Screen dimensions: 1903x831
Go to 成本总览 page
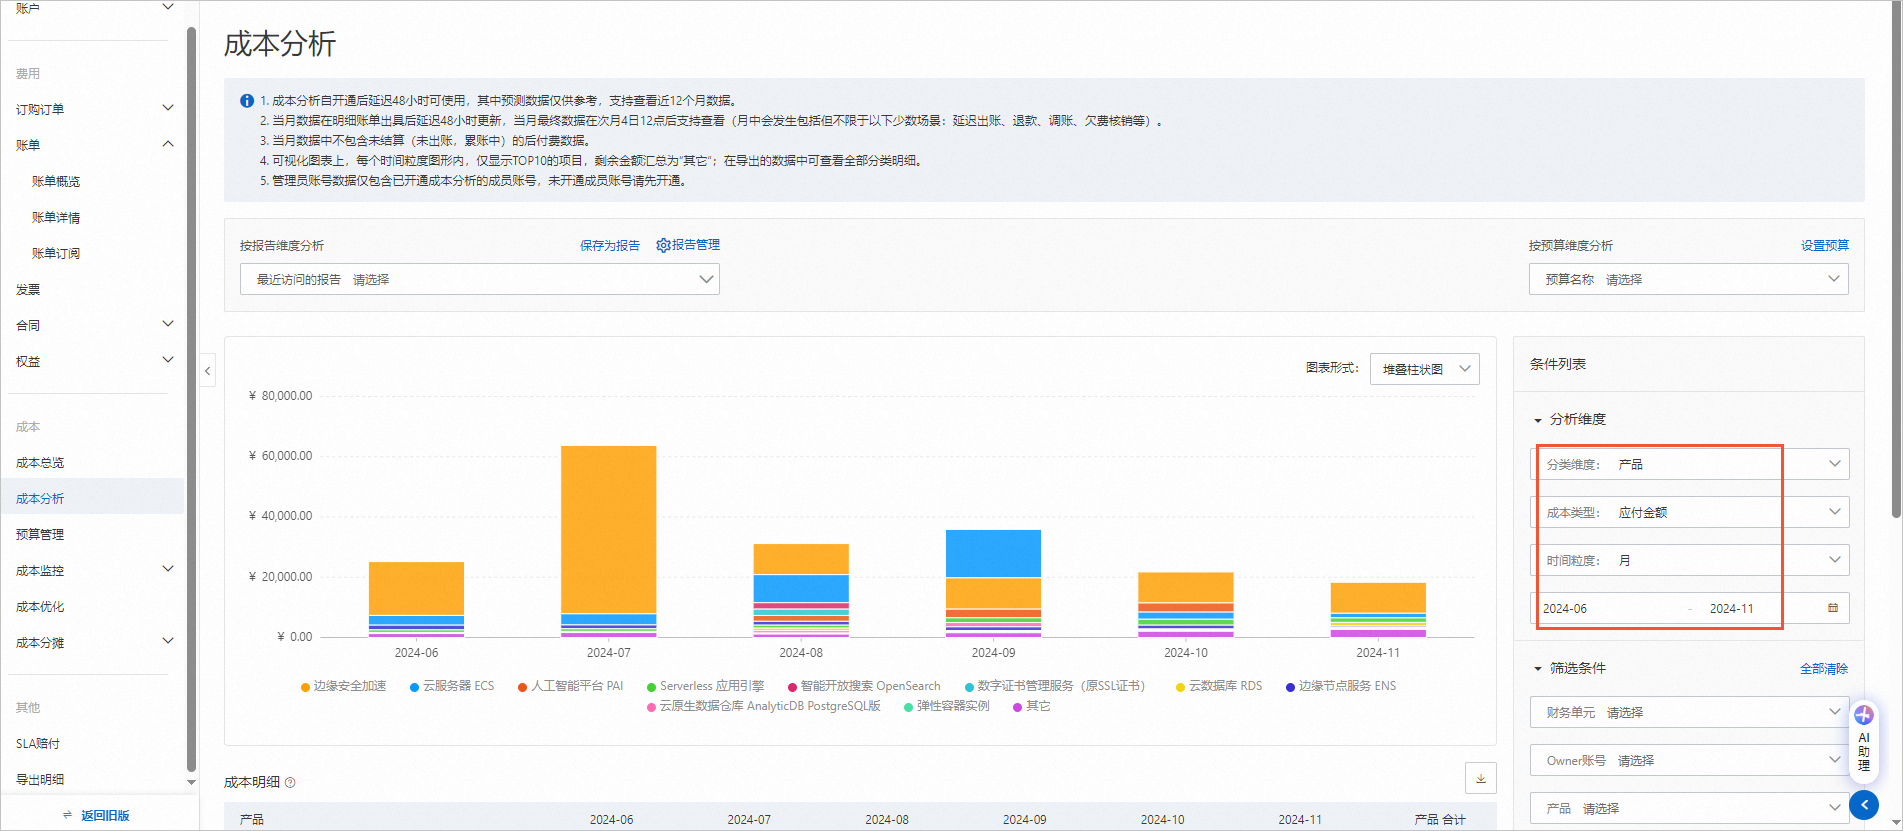[40, 463]
